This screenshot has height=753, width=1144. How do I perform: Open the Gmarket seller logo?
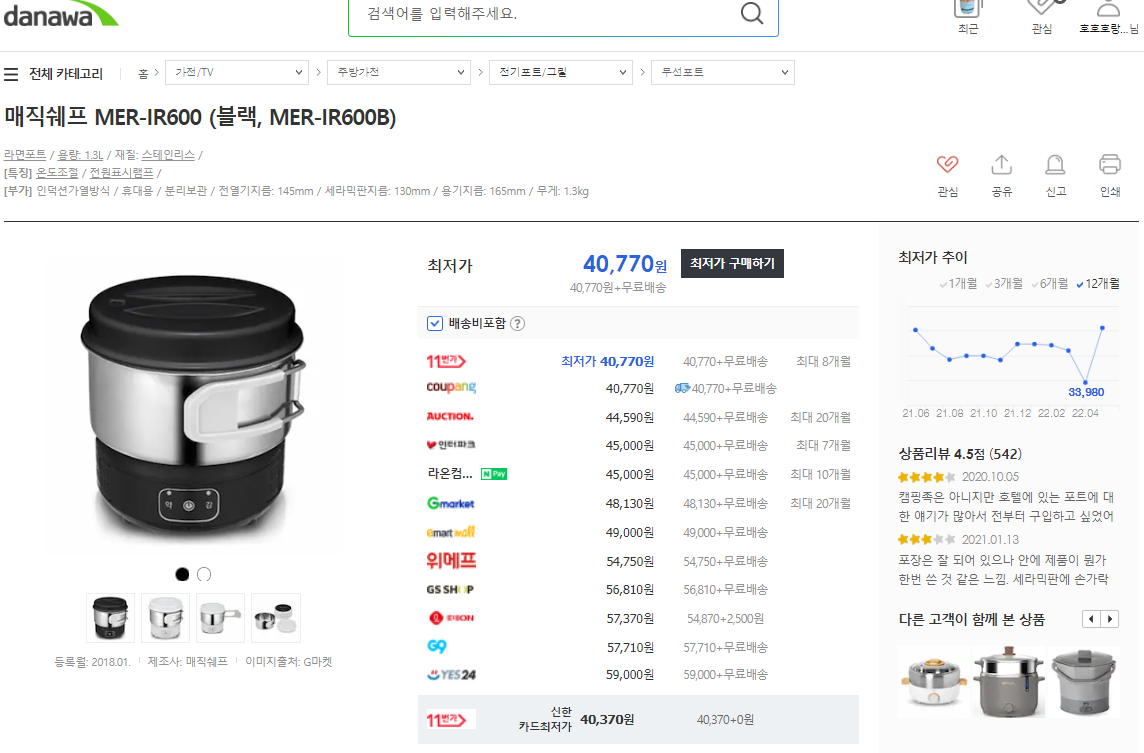tap(450, 503)
